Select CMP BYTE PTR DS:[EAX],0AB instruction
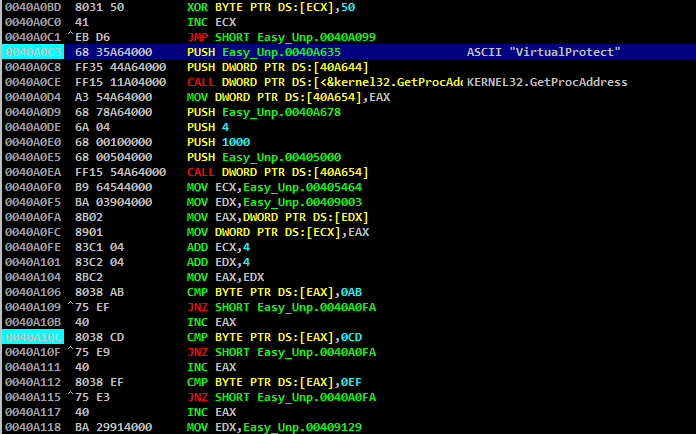The height and width of the screenshot is (434, 696). click(274, 292)
